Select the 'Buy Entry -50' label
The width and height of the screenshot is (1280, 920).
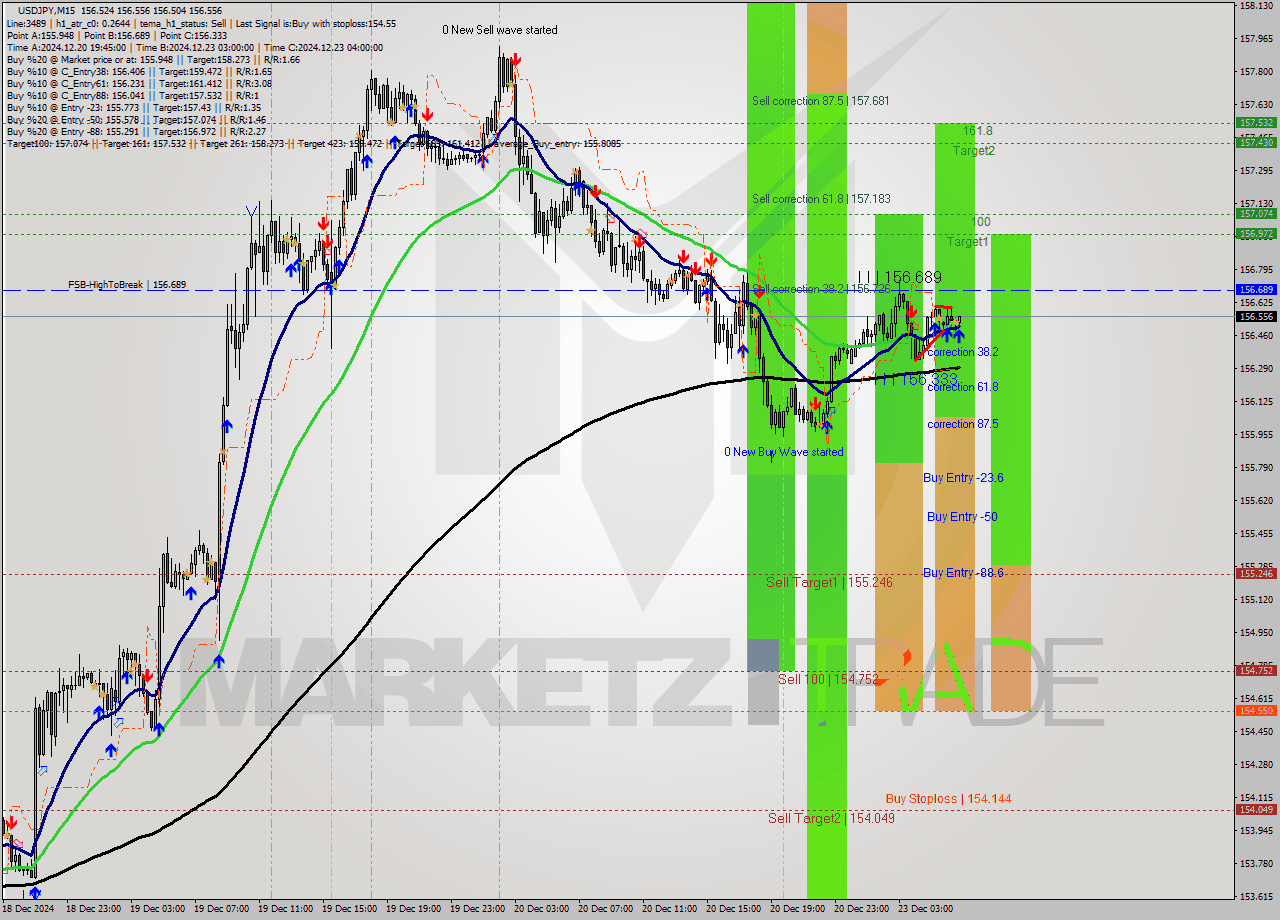pos(962,517)
